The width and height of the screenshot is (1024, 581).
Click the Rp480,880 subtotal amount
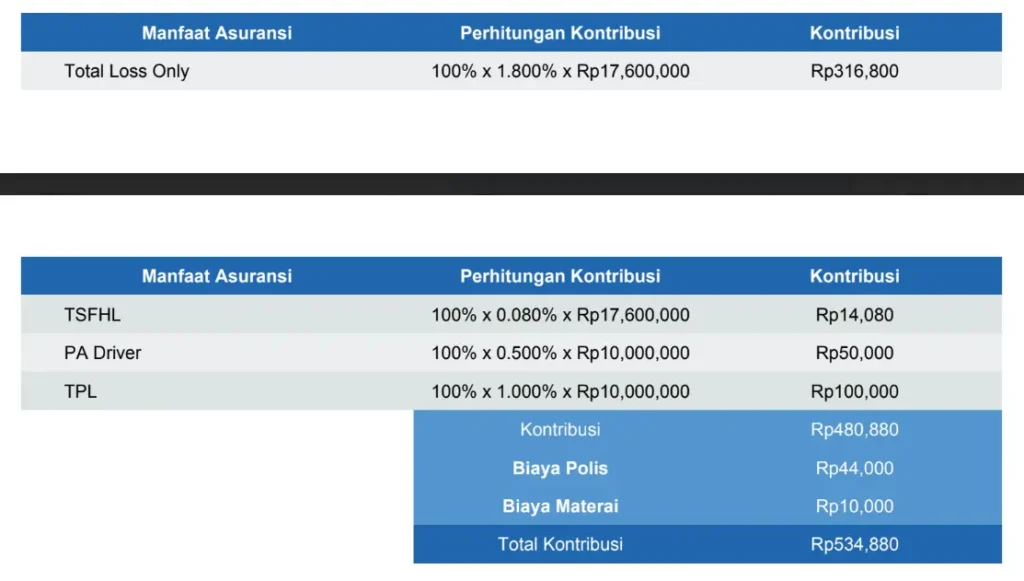tap(854, 430)
